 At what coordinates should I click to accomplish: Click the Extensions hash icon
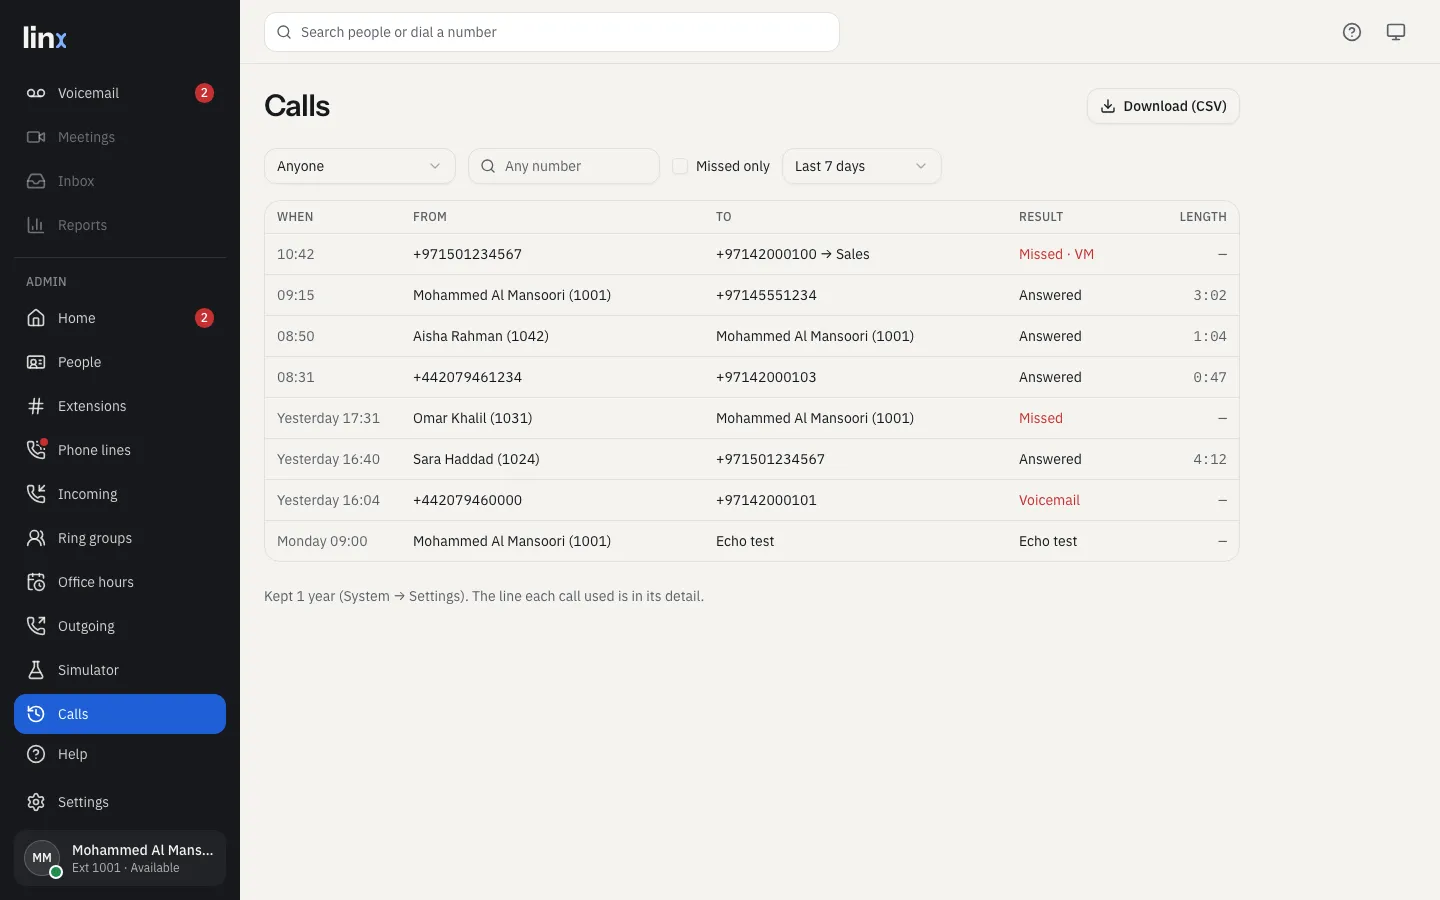pyautogui.click(x=36, y=406)
